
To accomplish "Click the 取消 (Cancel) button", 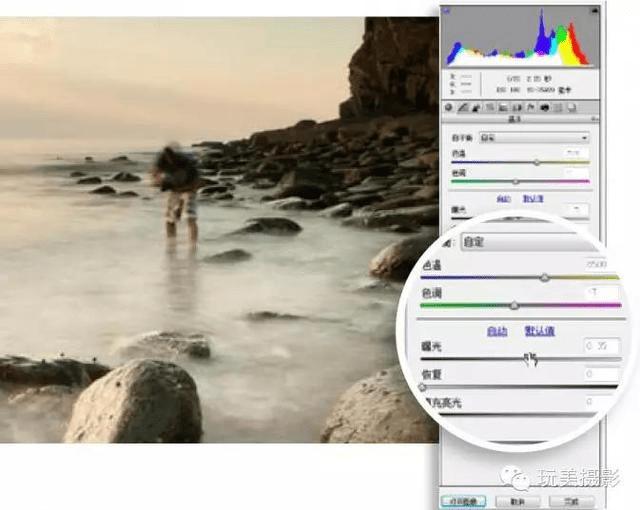I will (x=518, y=501).
